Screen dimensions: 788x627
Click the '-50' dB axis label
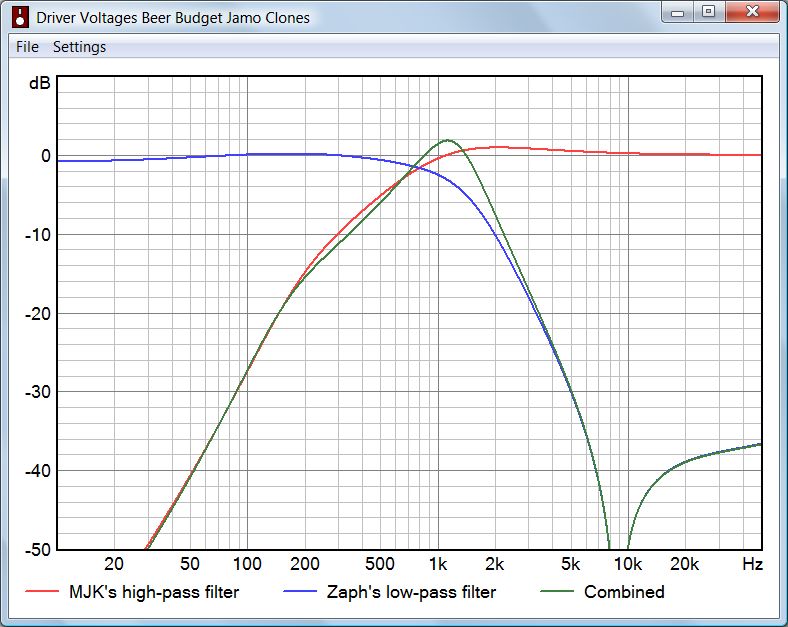coord(38,549)
